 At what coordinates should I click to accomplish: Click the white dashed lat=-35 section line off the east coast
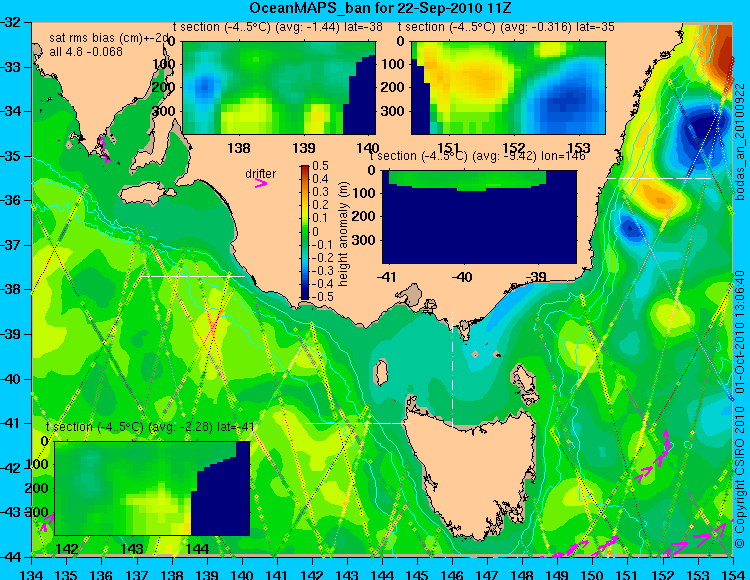click(x=659, y=178)
